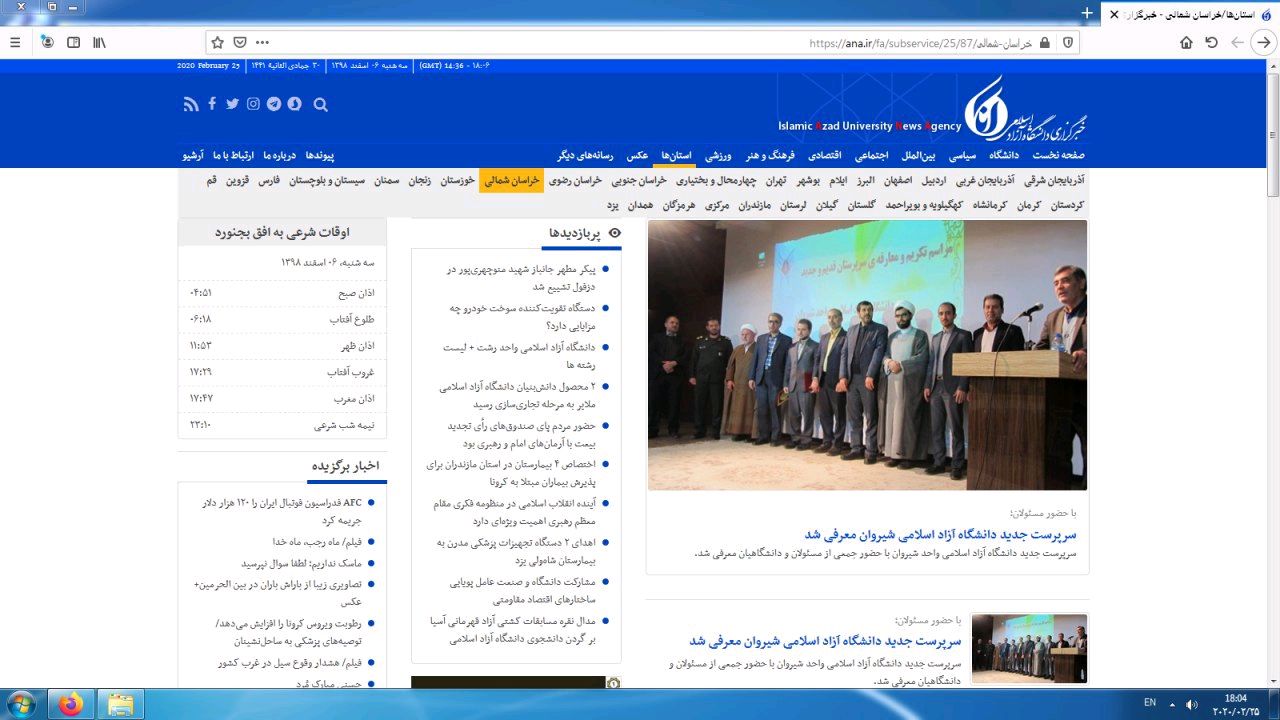
Task: Open the tracking protection shield icon
Action: click(1068, 43)
